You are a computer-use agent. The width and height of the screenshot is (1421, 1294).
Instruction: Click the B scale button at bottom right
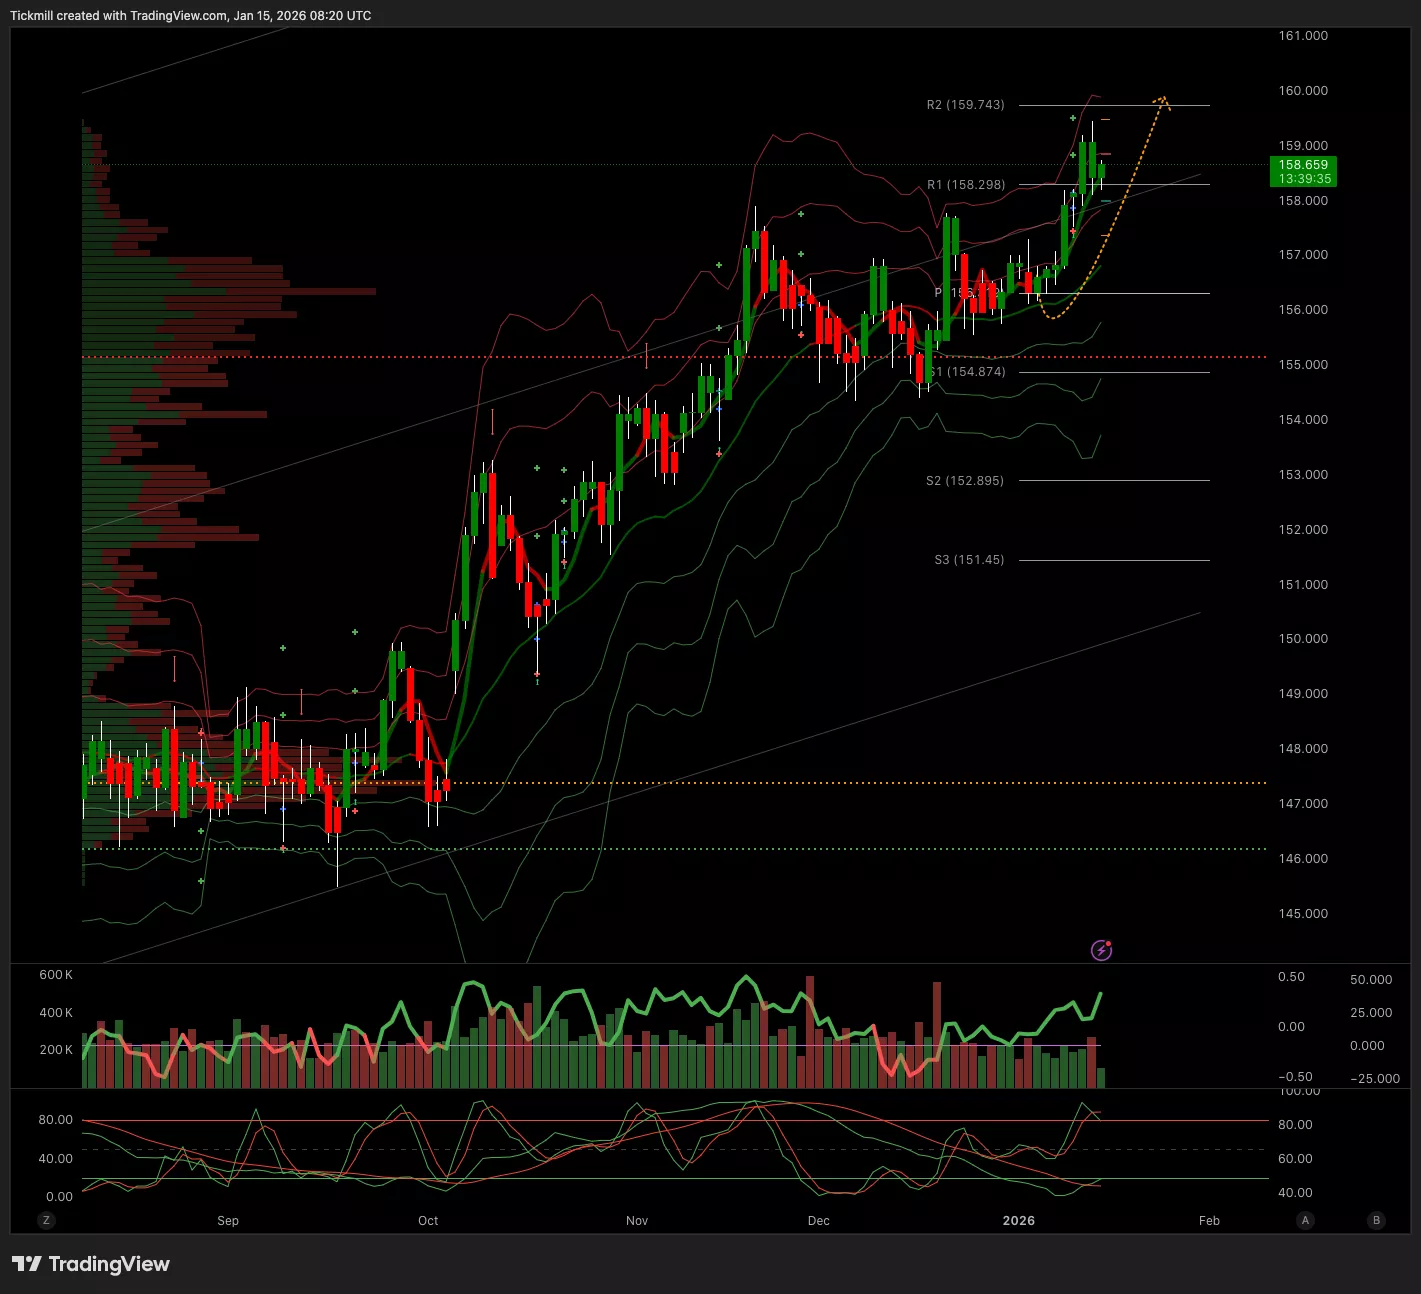tap(1377, 1220)
